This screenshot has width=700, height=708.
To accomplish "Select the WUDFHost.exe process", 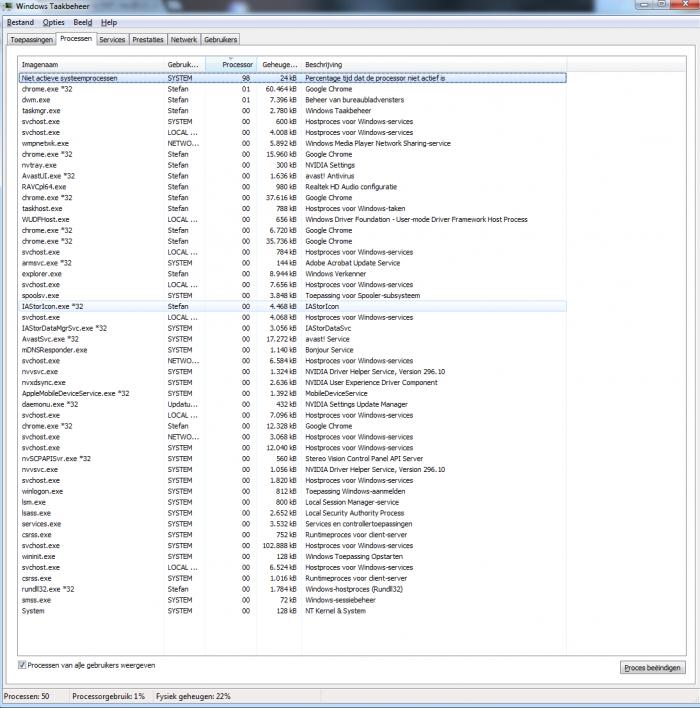I will (293, 219).
